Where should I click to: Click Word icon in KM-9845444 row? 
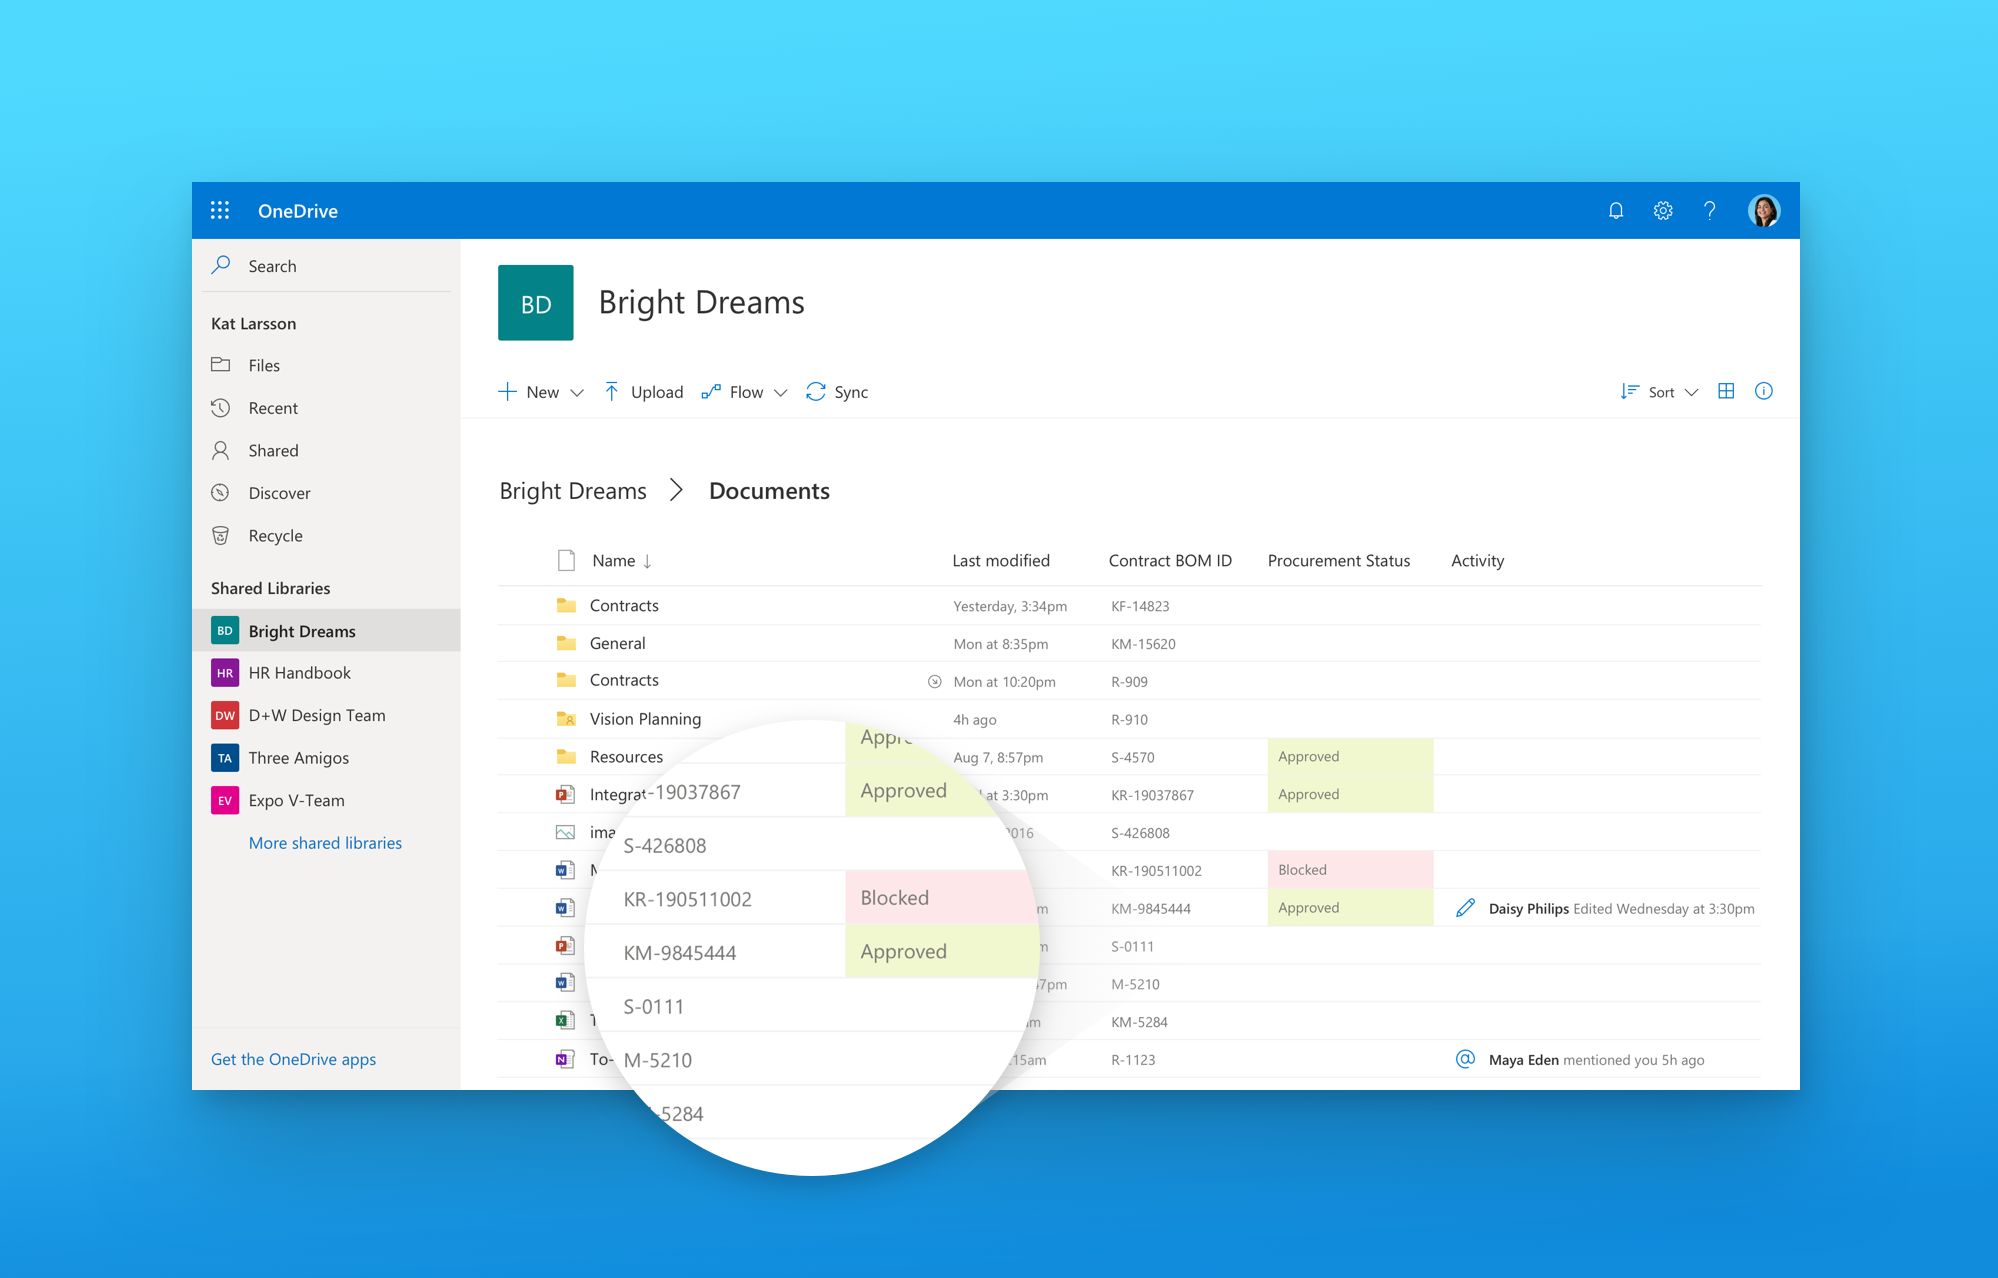click(565, 908)
